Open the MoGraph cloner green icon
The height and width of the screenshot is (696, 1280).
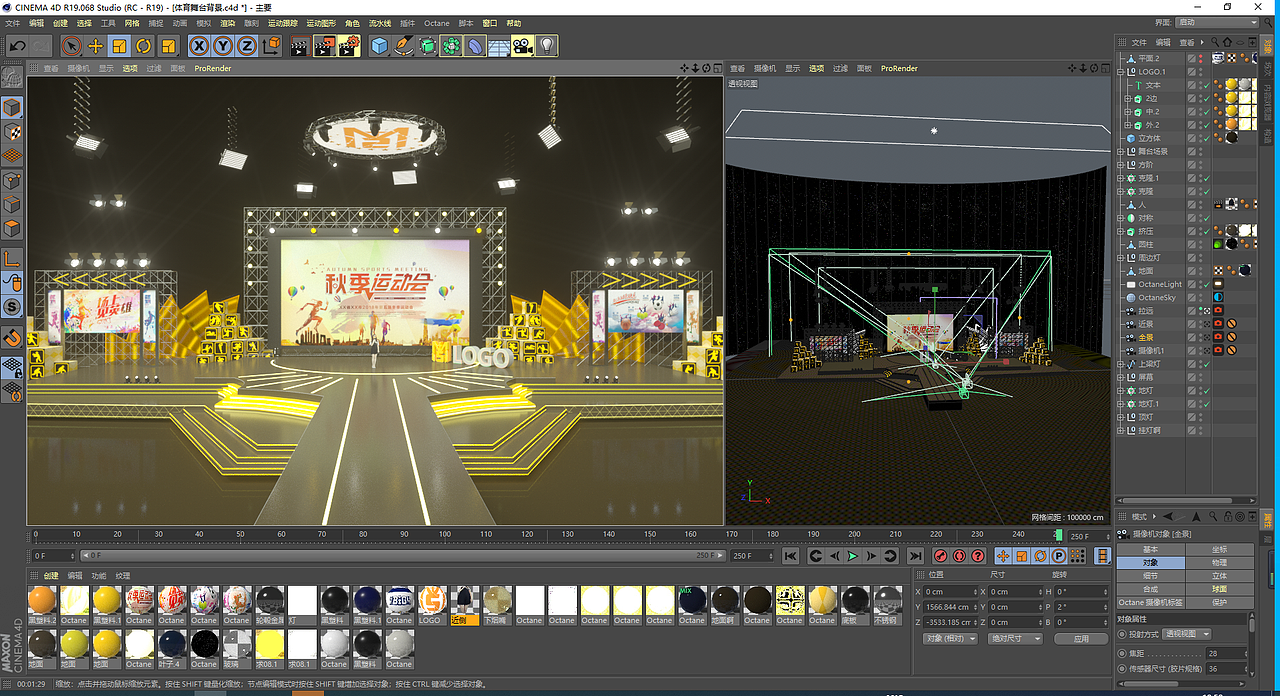click(x=452, y=45)
